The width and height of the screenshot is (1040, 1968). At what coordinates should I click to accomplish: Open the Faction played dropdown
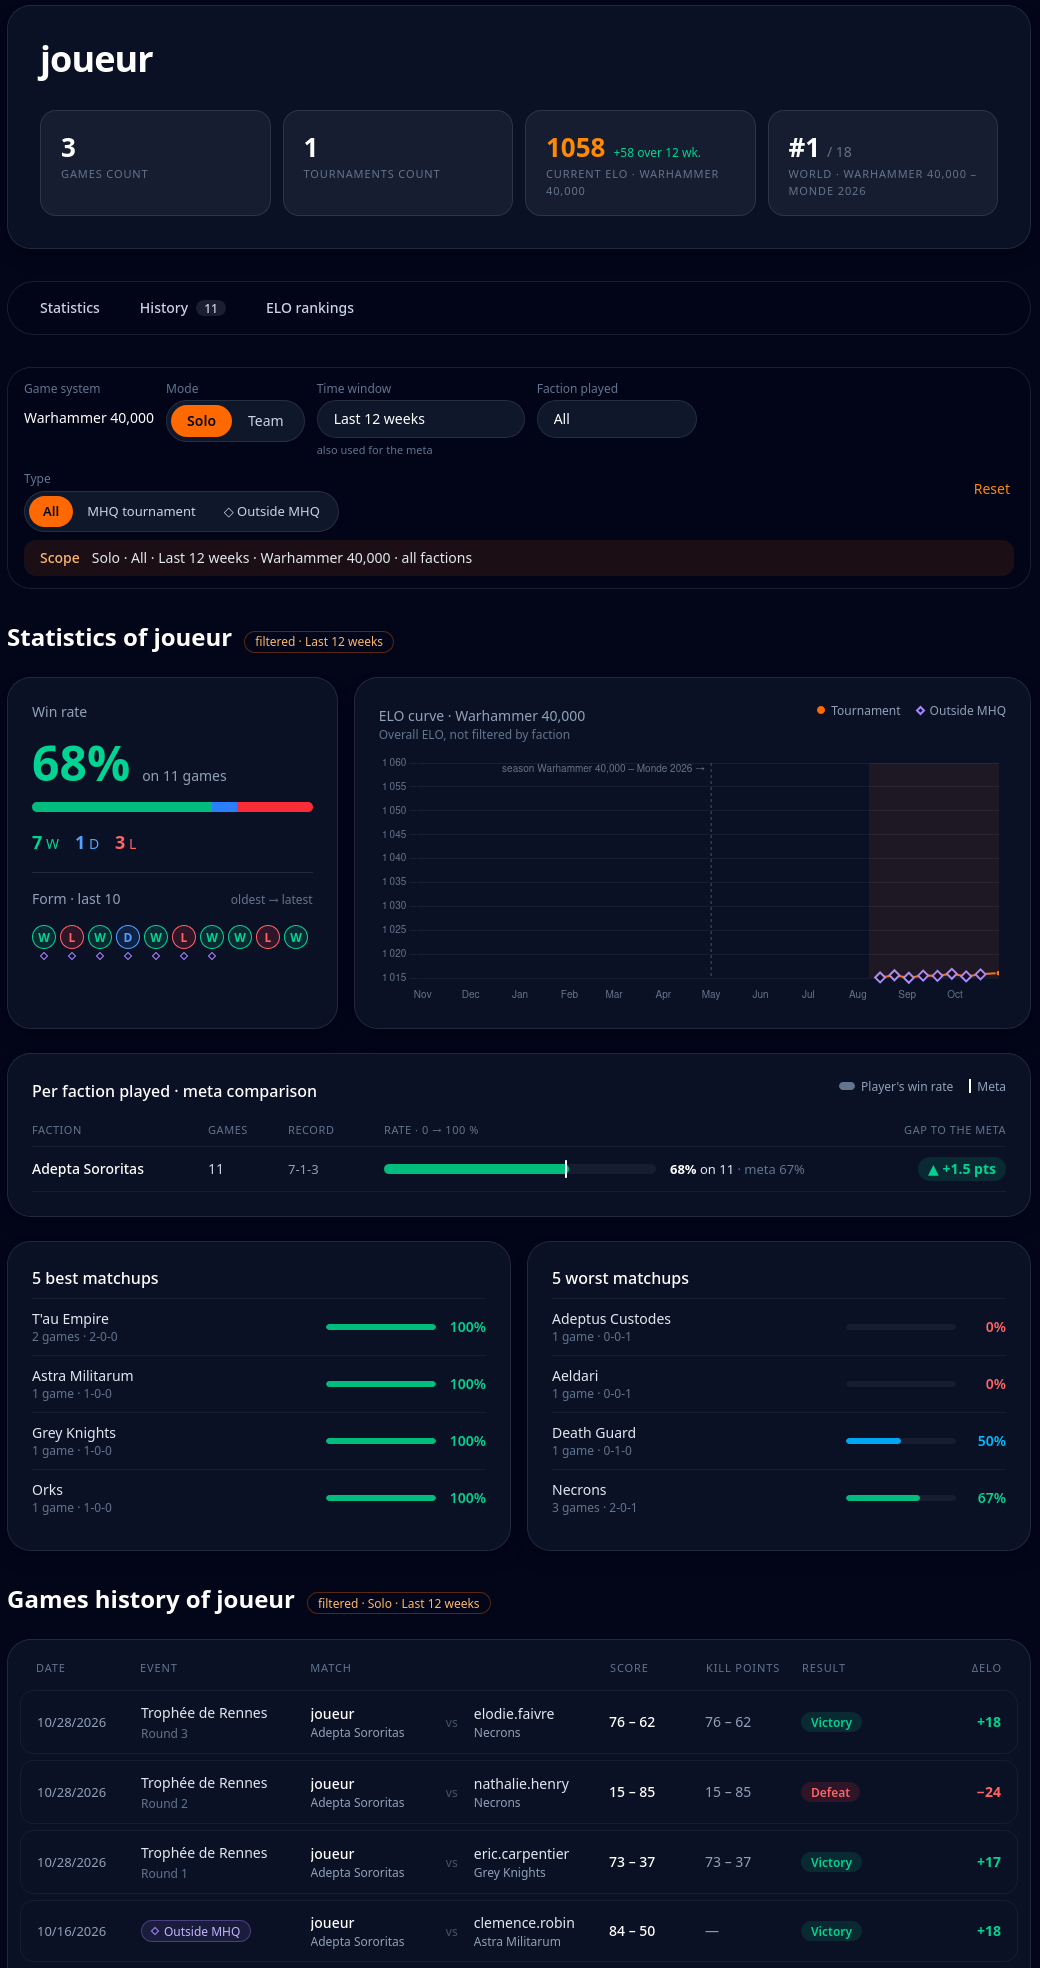[617, 419]
